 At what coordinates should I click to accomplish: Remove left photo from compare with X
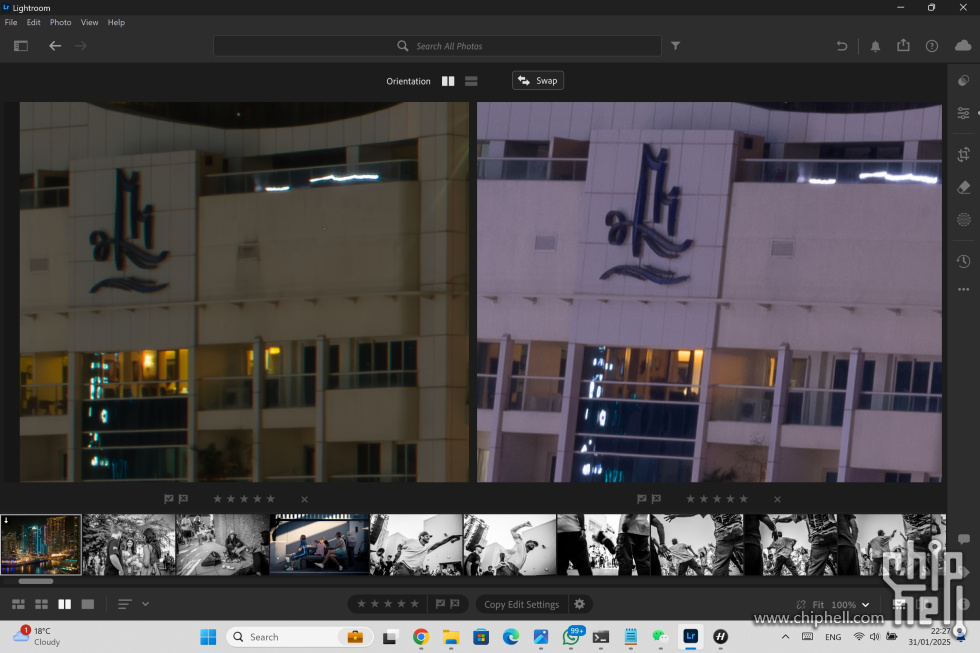[x=304, y=499]
